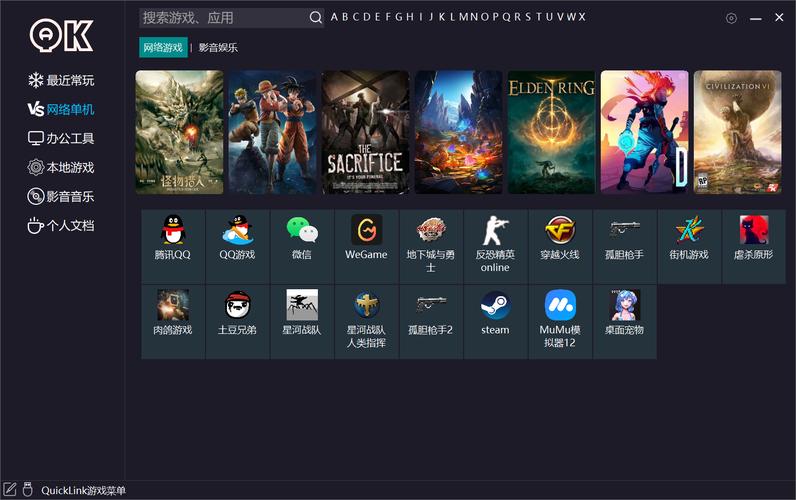This screenshot has width=796, height=500.
Task: Open the 星河战队 icon
Action: [x=302, y=305]
